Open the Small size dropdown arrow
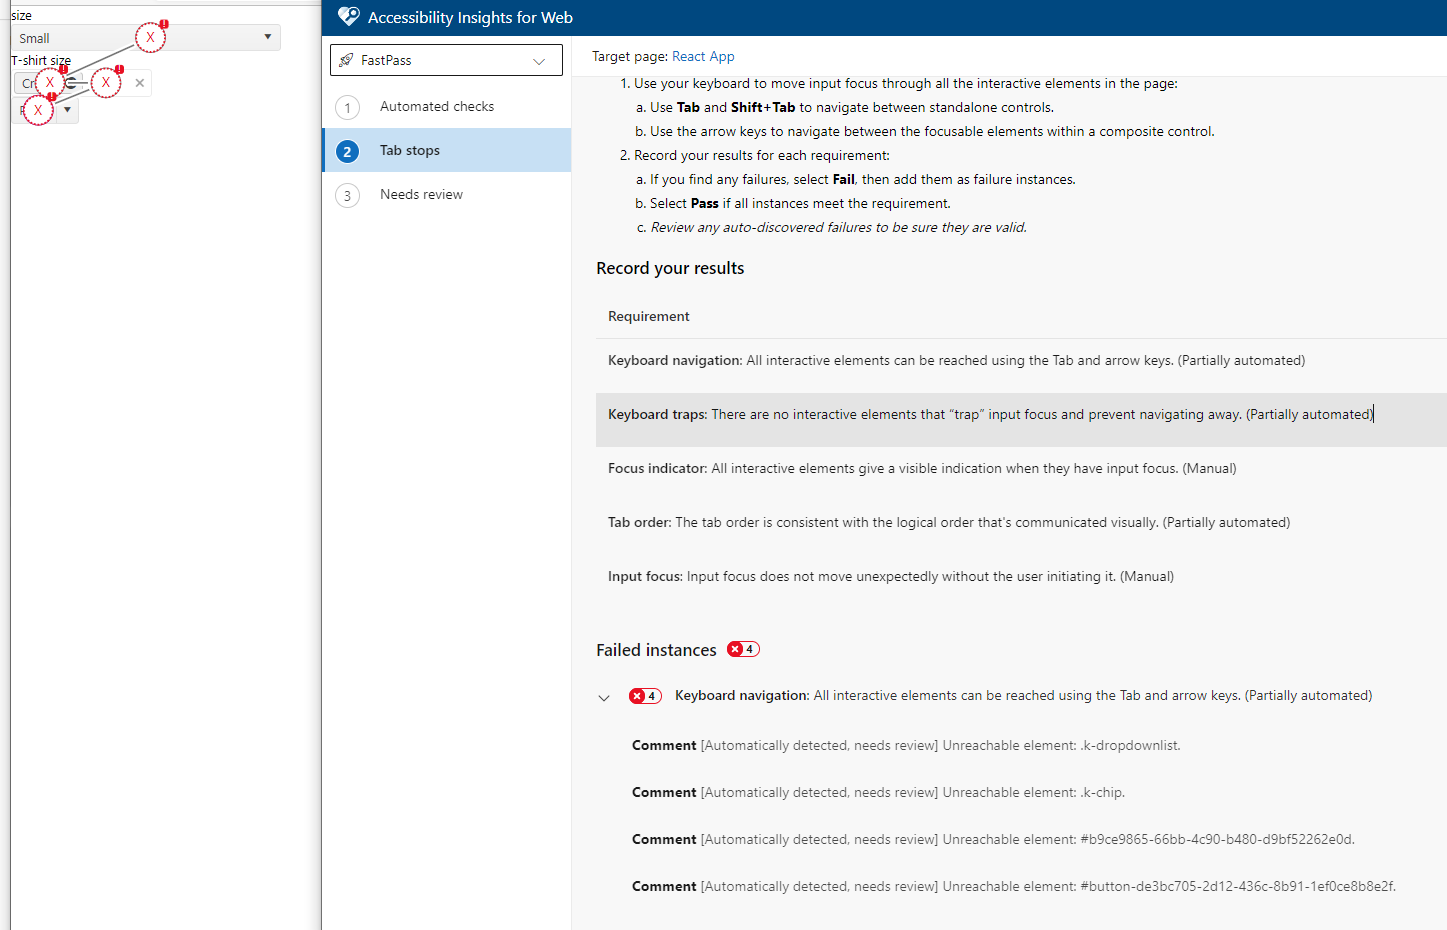This screenshot has width=1447, height=930. tap(267, 37)
